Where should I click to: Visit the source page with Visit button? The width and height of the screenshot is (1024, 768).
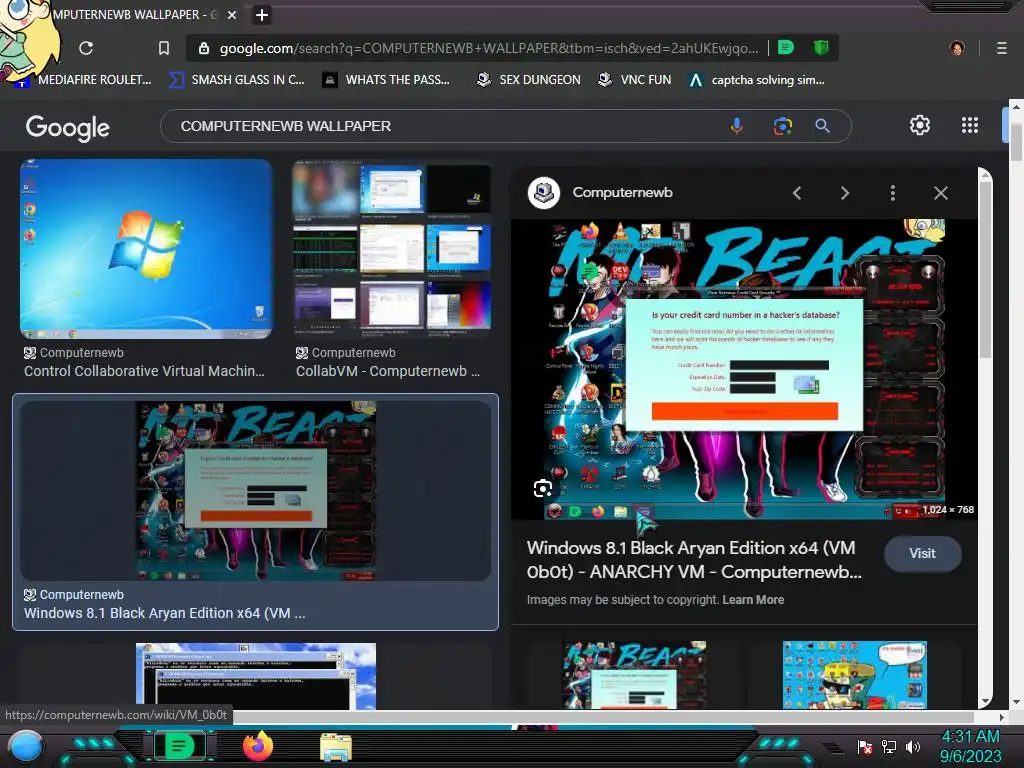tap(922, 553)
